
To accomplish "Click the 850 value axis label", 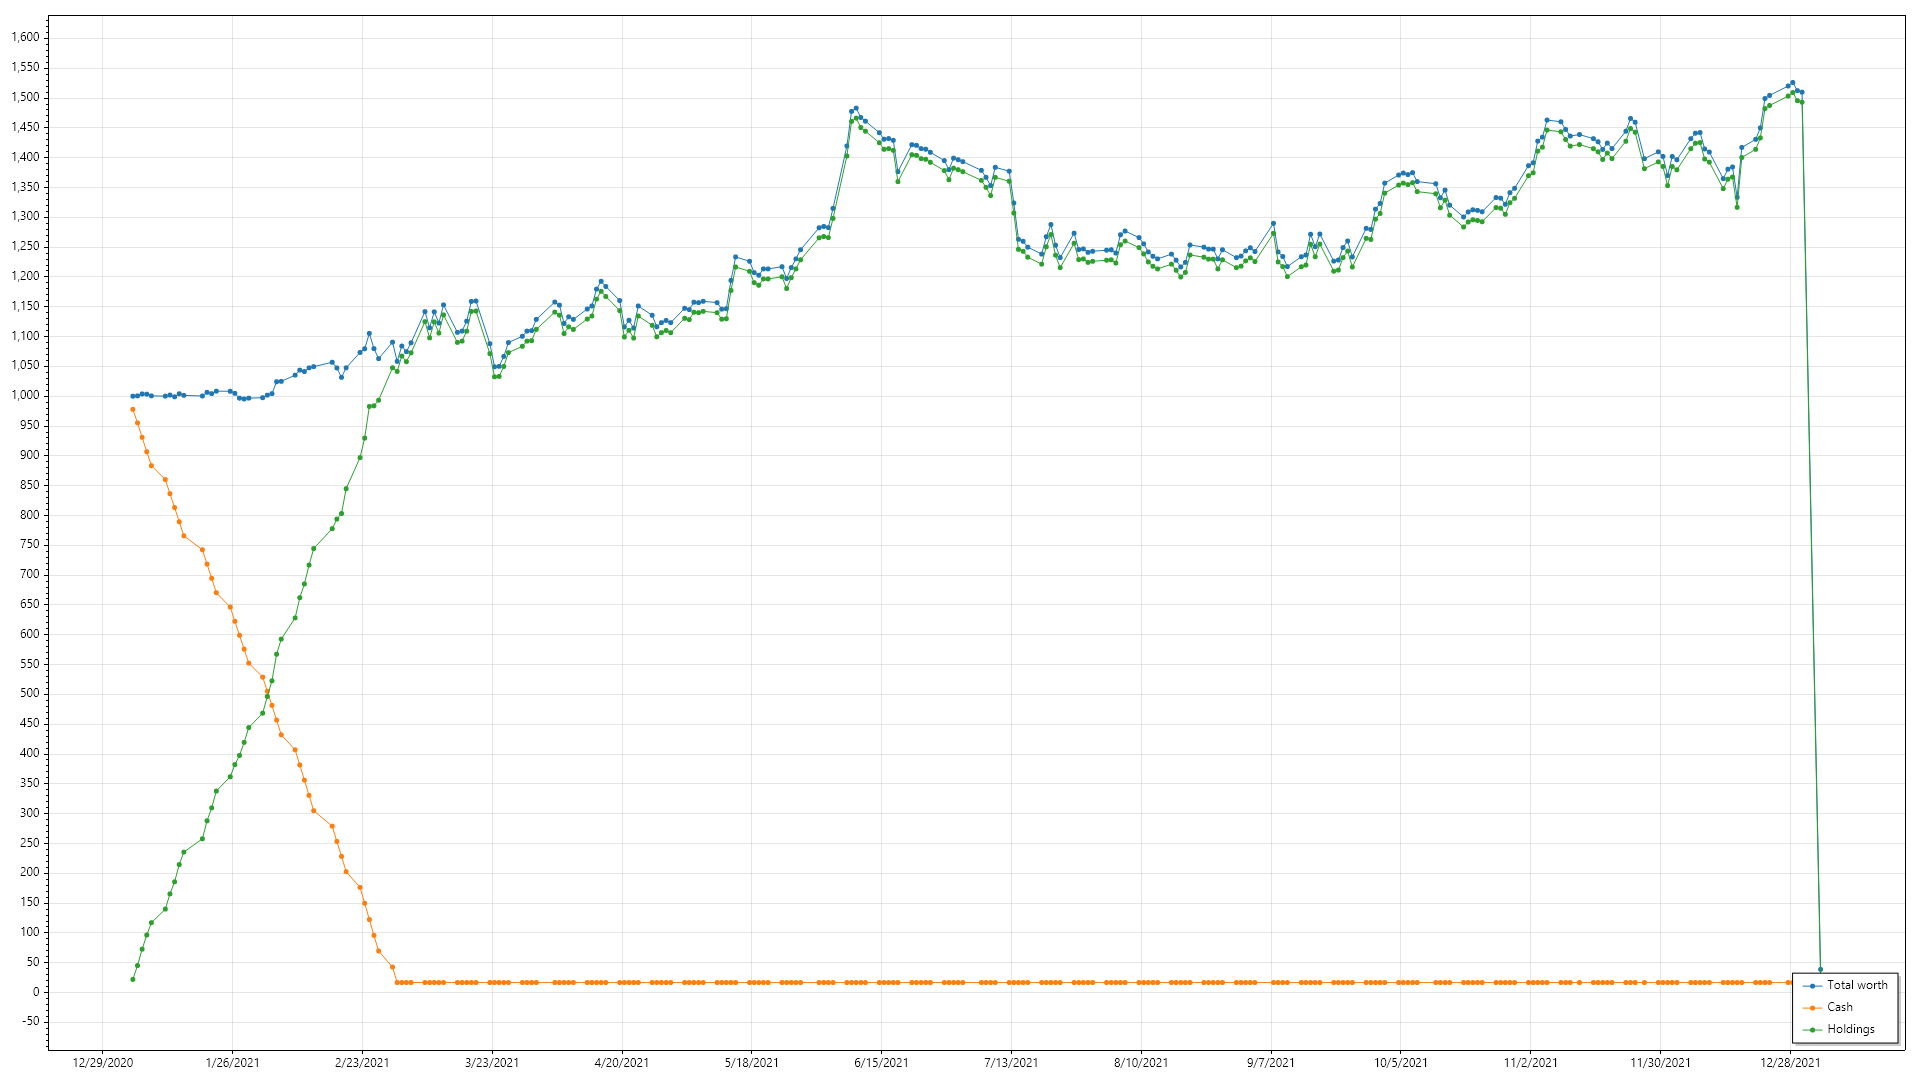I will pos(30,485).
